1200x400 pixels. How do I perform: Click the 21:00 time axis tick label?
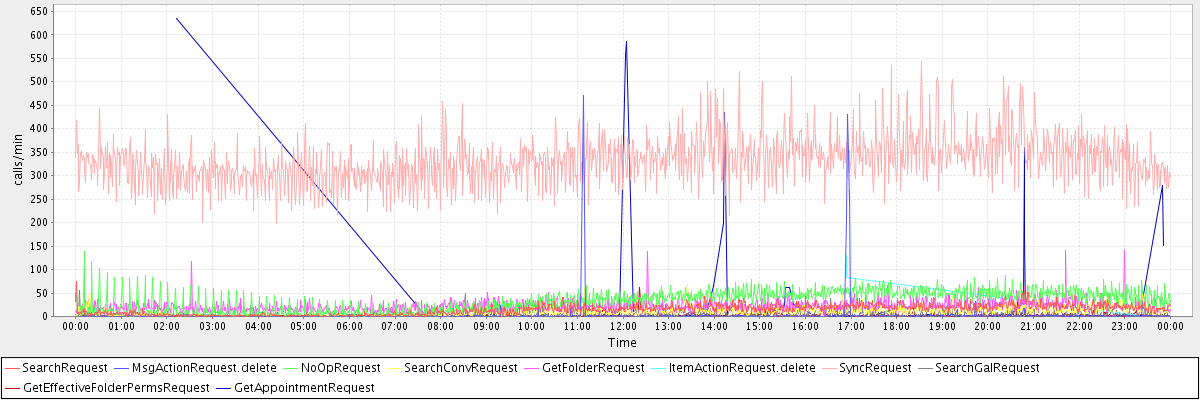pyautogui.click(x=1033, y=326)
